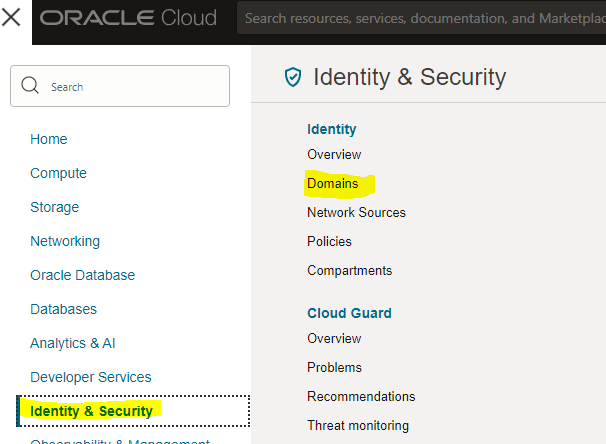Go to Compartments page
Screen dimensions: 606x444
coord(349,270)
